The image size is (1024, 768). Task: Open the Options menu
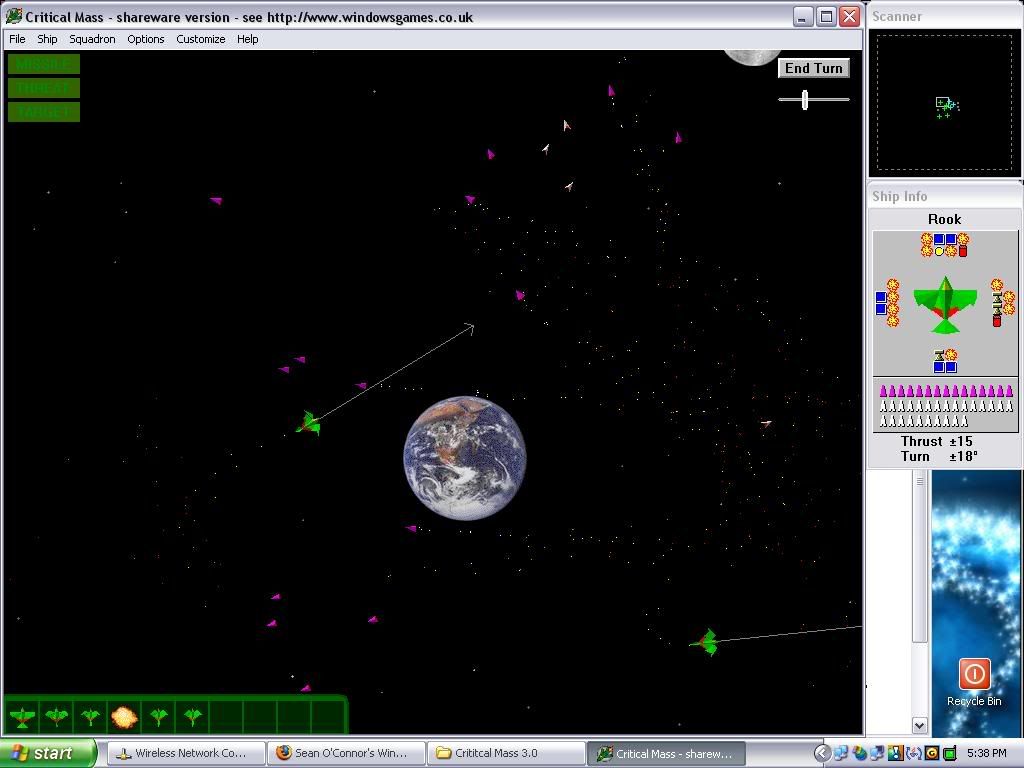[x=146, y=39]
